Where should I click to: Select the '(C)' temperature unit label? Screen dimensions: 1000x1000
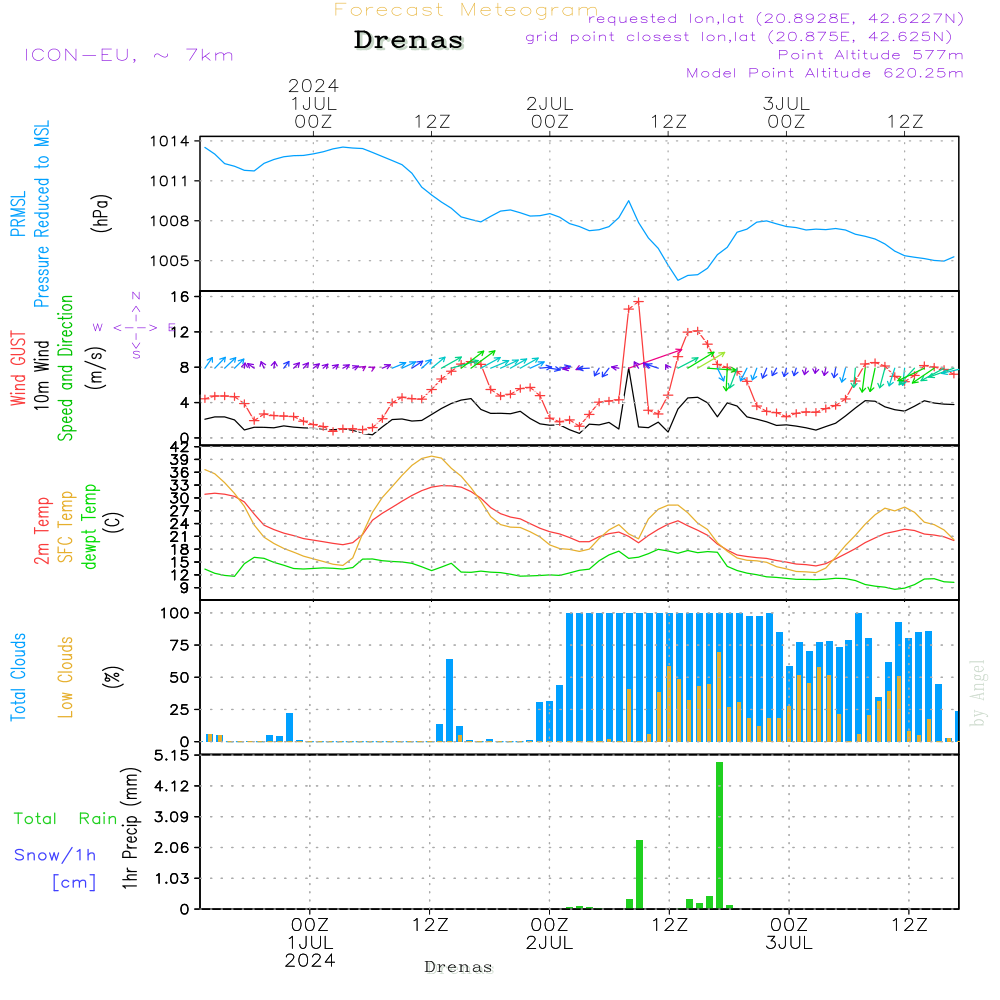[114, 522]
